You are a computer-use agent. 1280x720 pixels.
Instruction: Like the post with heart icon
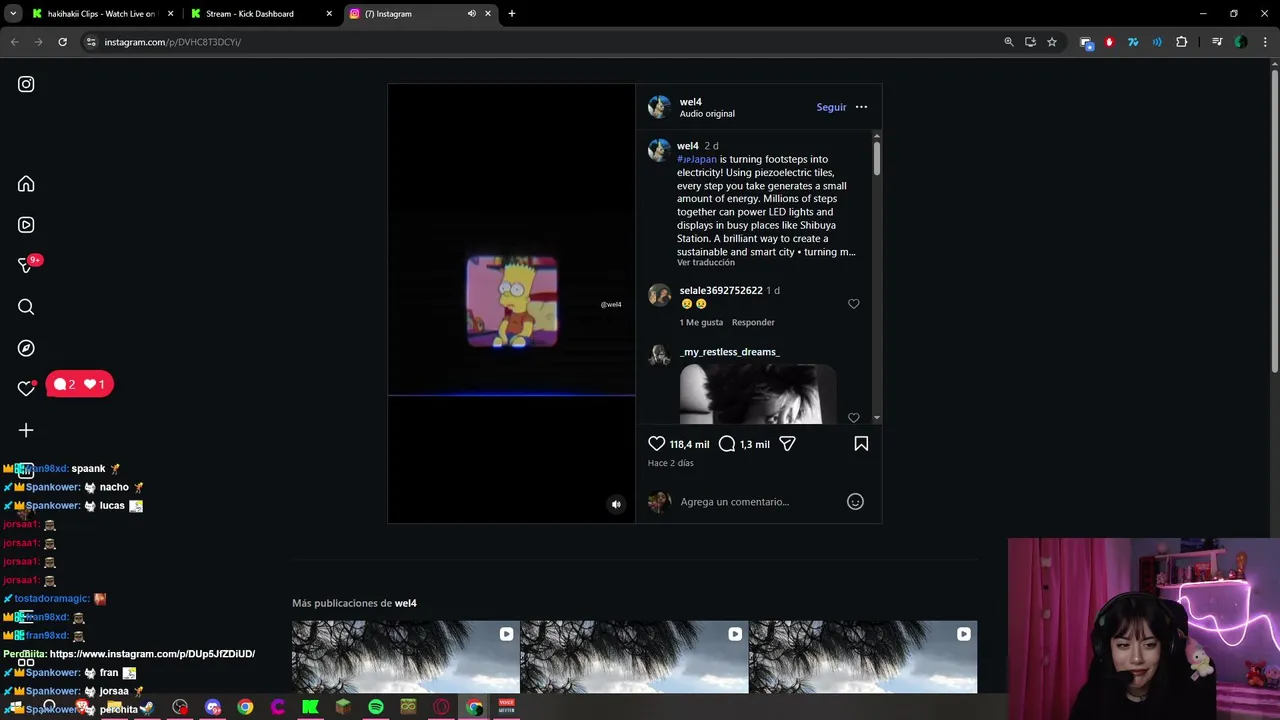pos(656,444)
